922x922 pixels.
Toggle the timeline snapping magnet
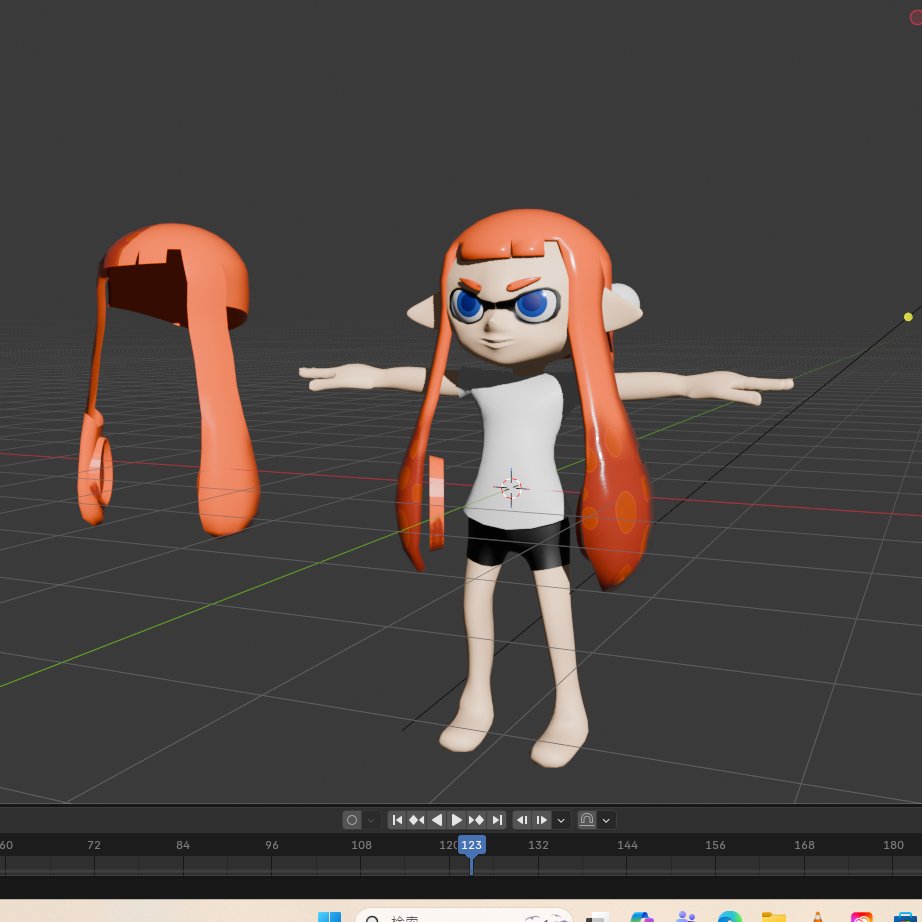(x=587, y=820)
